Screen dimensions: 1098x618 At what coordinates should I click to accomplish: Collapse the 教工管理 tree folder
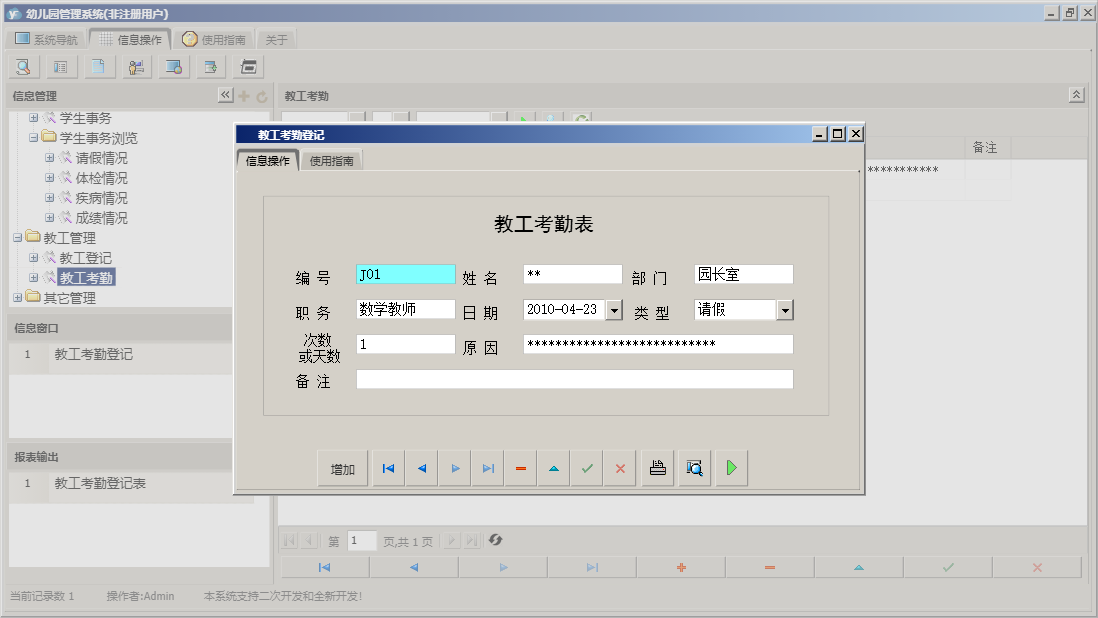[x=17, y=238]
